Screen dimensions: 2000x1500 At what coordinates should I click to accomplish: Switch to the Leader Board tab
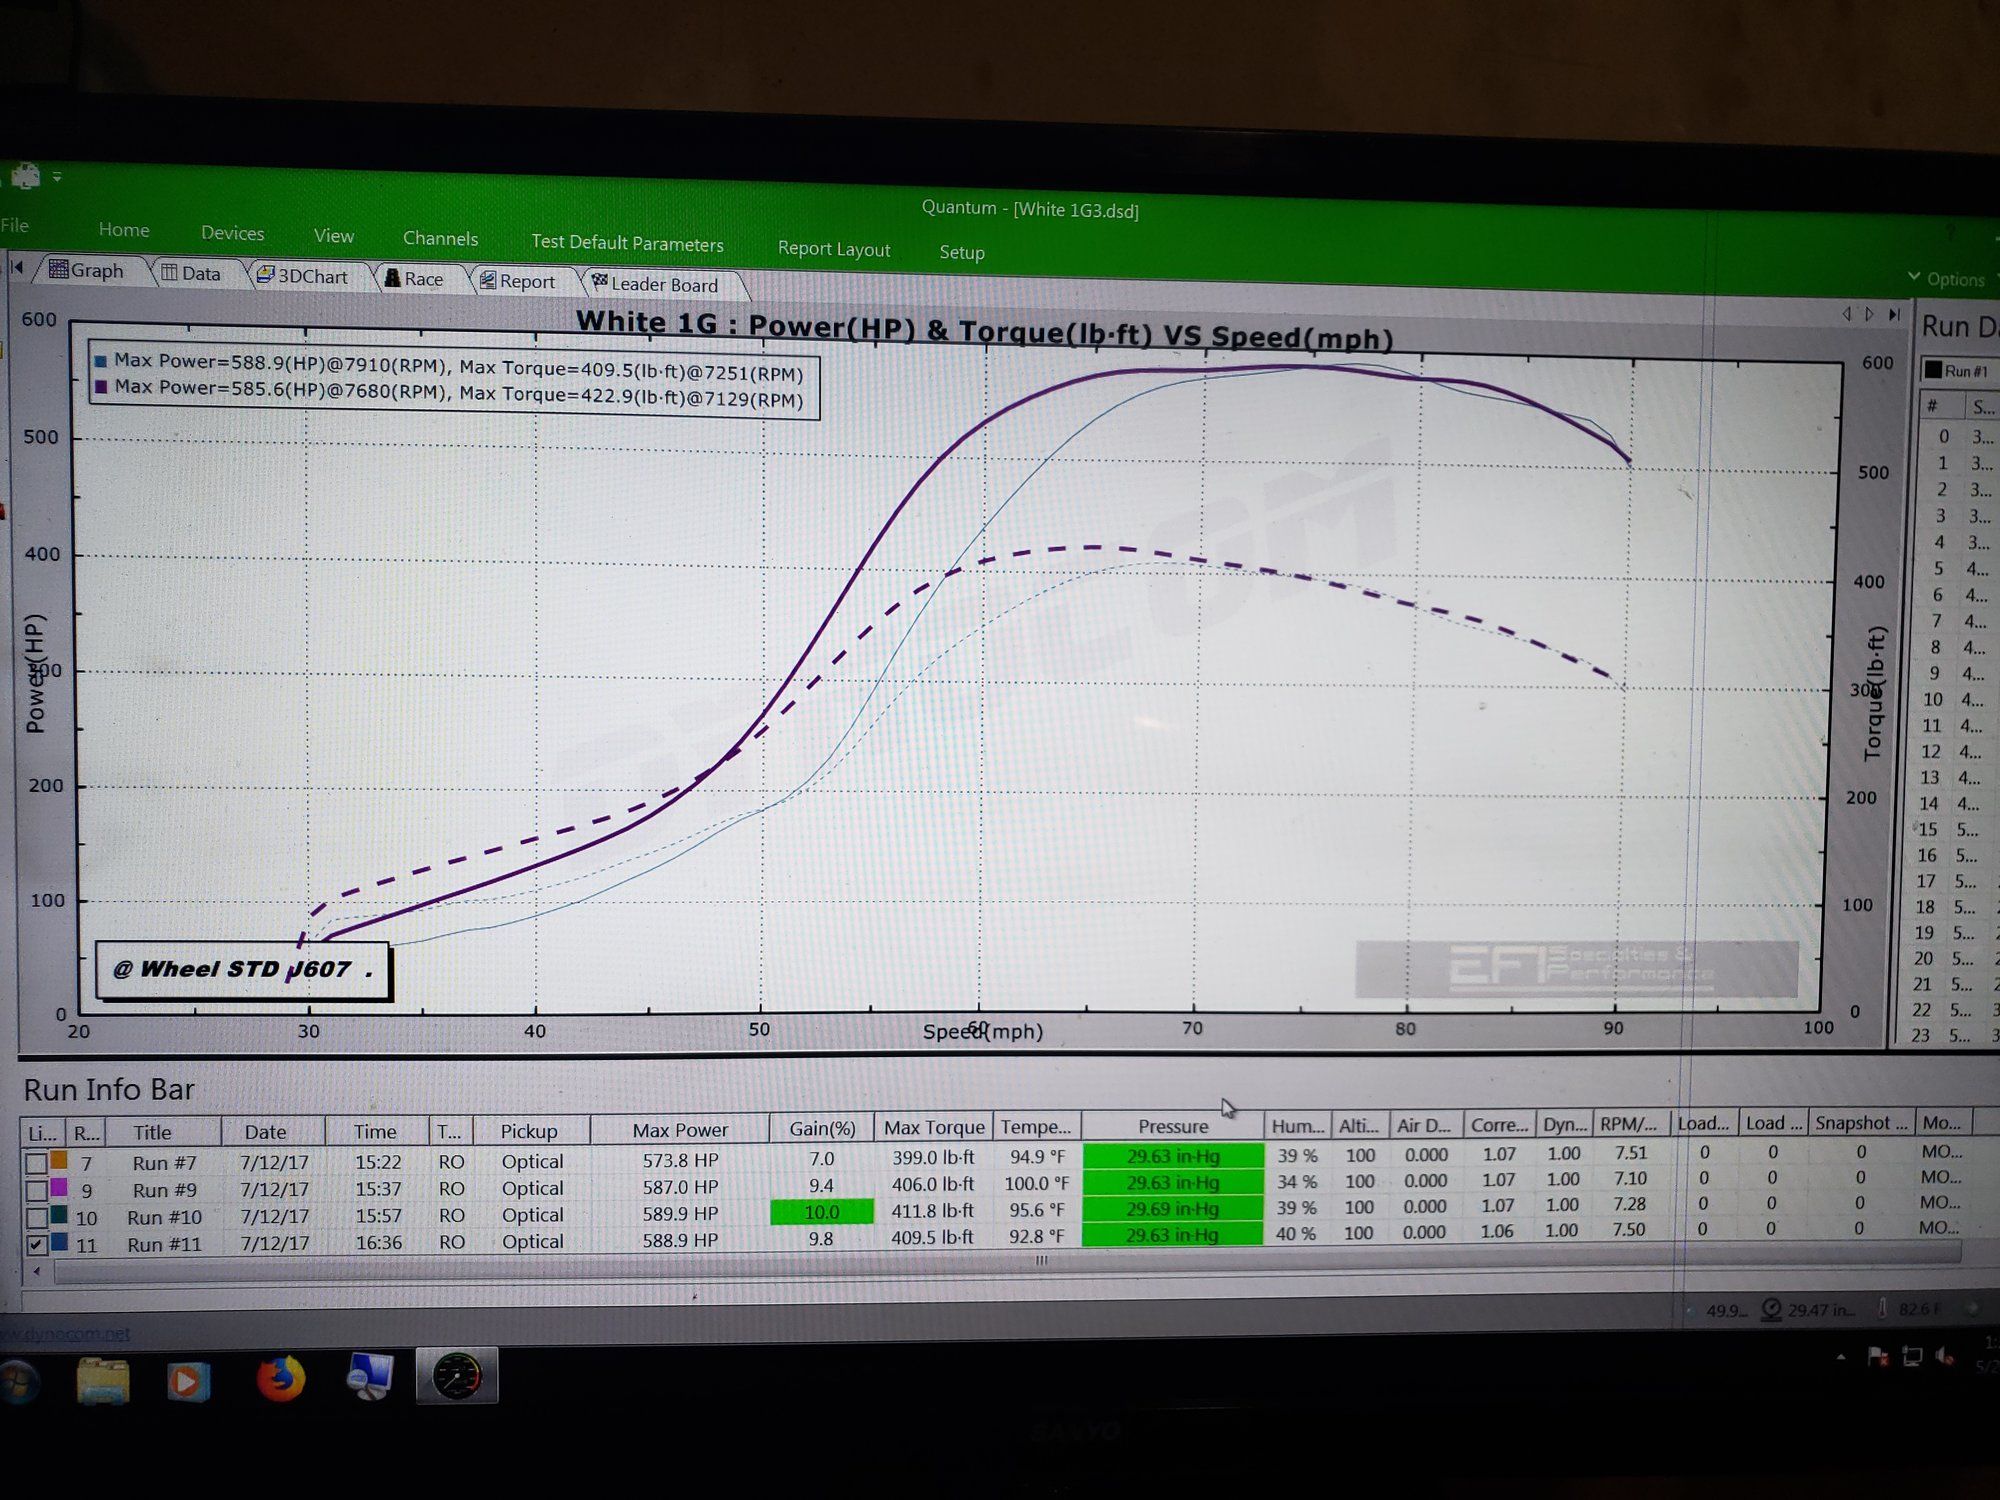(656, 284)
